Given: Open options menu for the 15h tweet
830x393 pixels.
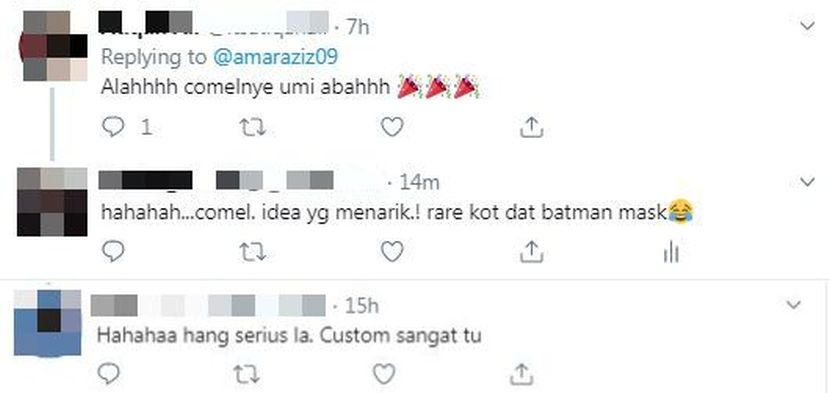Looking at the screenshot, I should pyautogui.click(x=793, y=305).
